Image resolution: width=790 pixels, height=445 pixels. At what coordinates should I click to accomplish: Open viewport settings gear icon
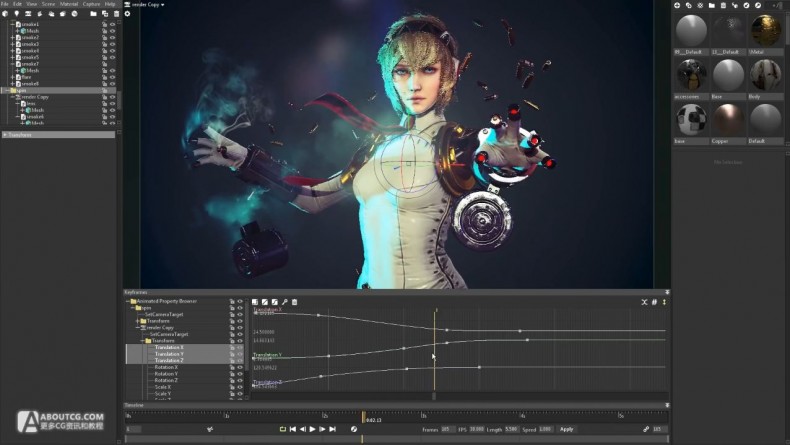(x=127, y=14)
